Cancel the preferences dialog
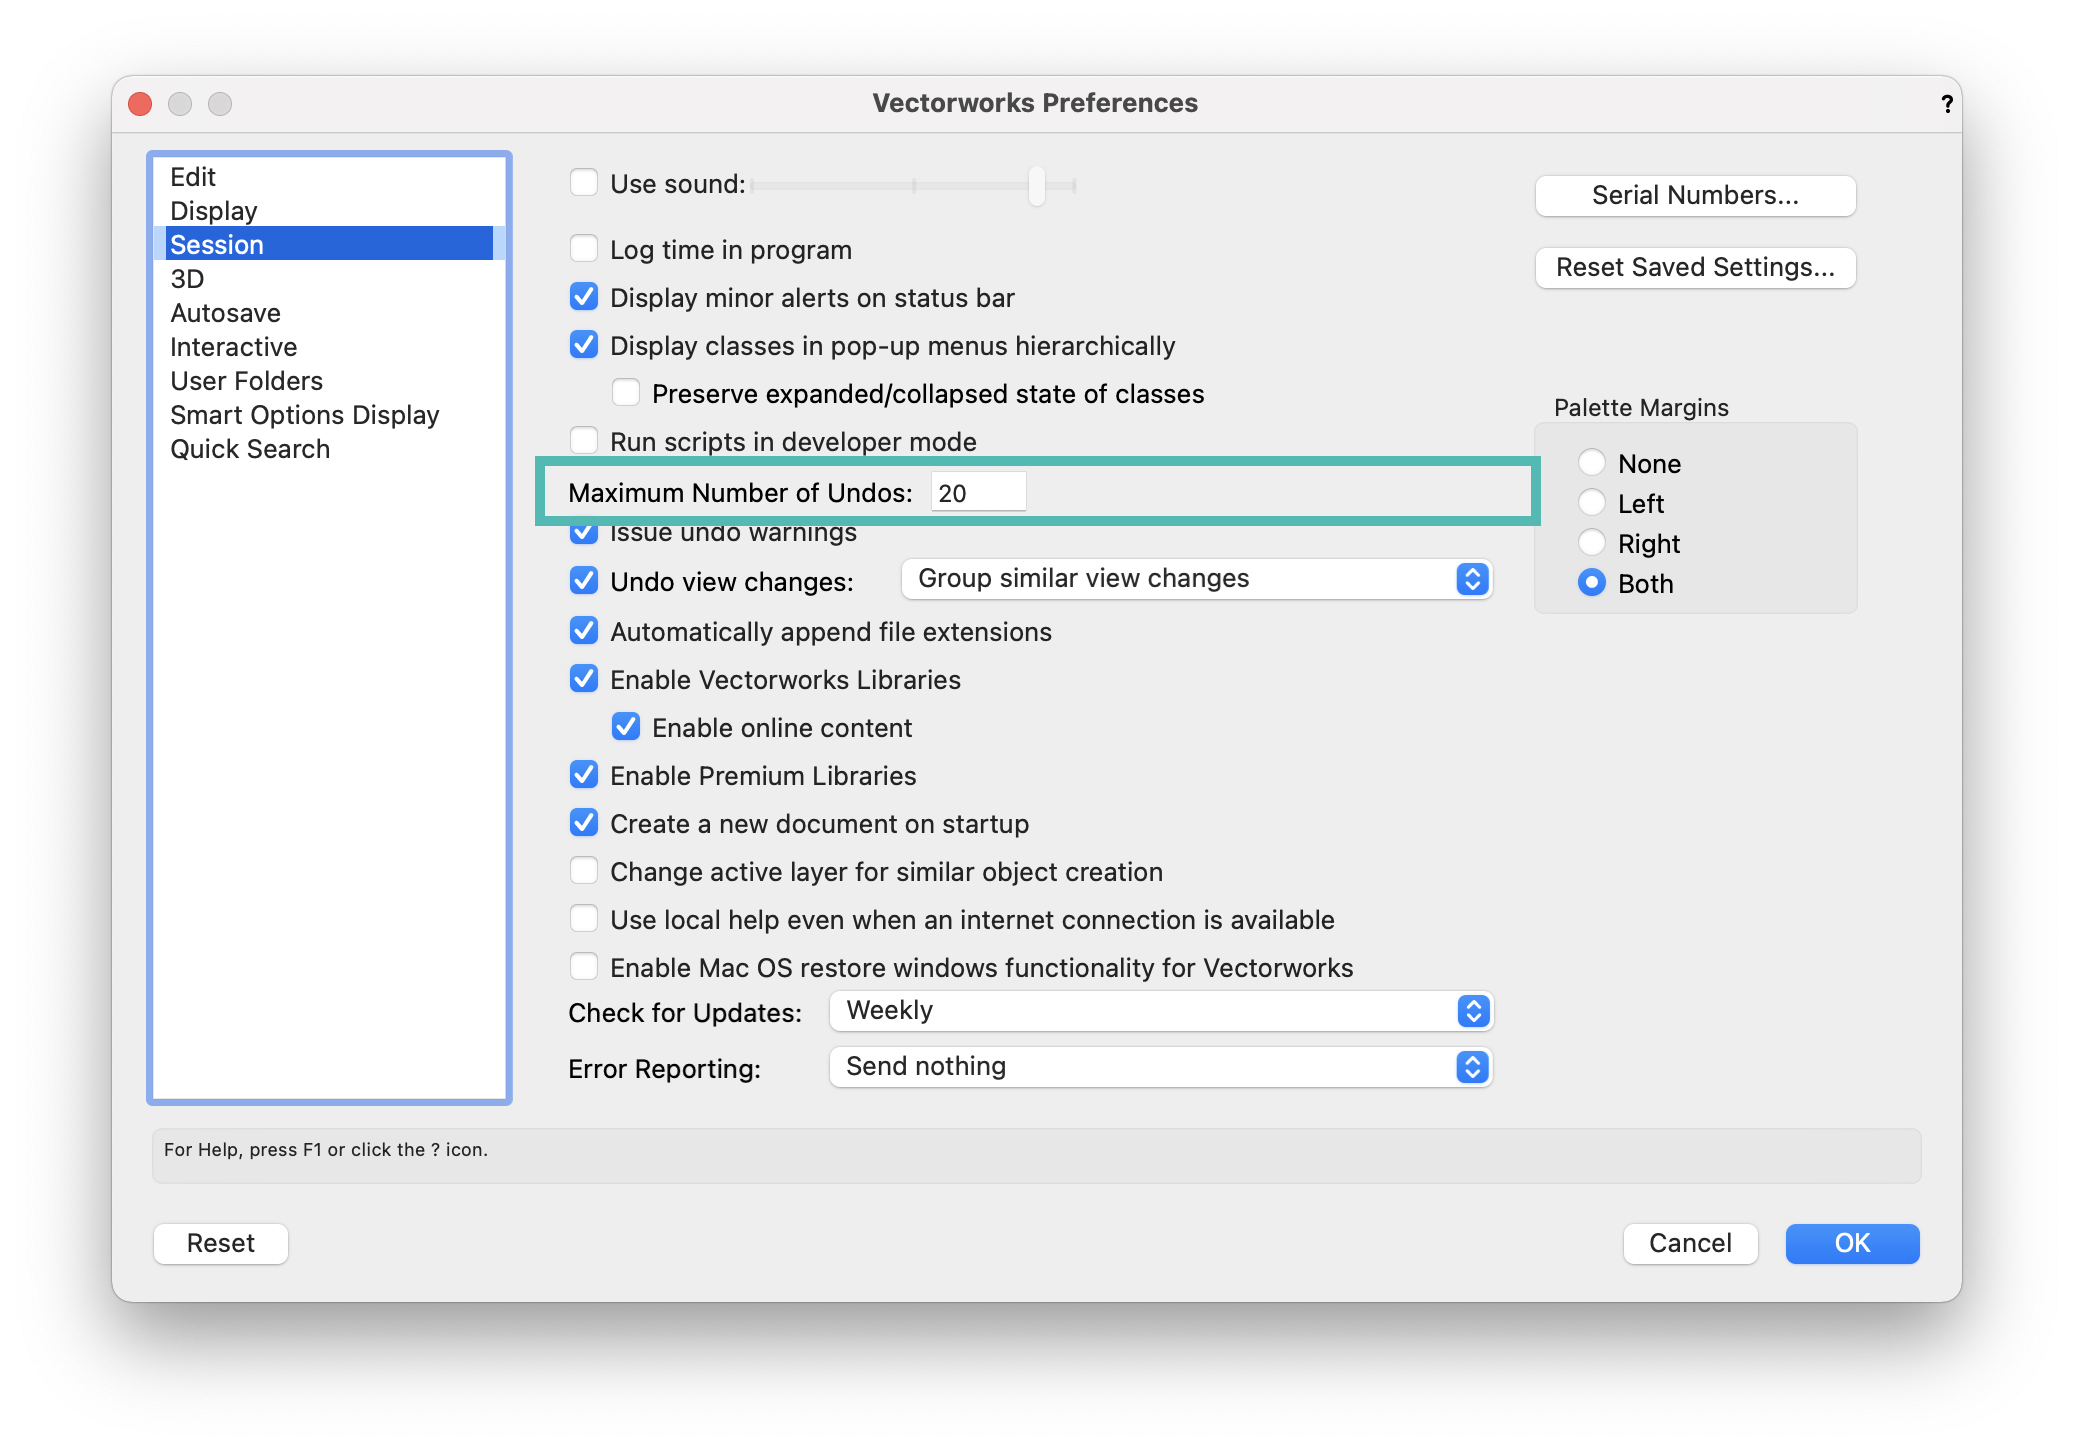The height and width of the screenshot is (1450, 2074). [1690, 1243]
